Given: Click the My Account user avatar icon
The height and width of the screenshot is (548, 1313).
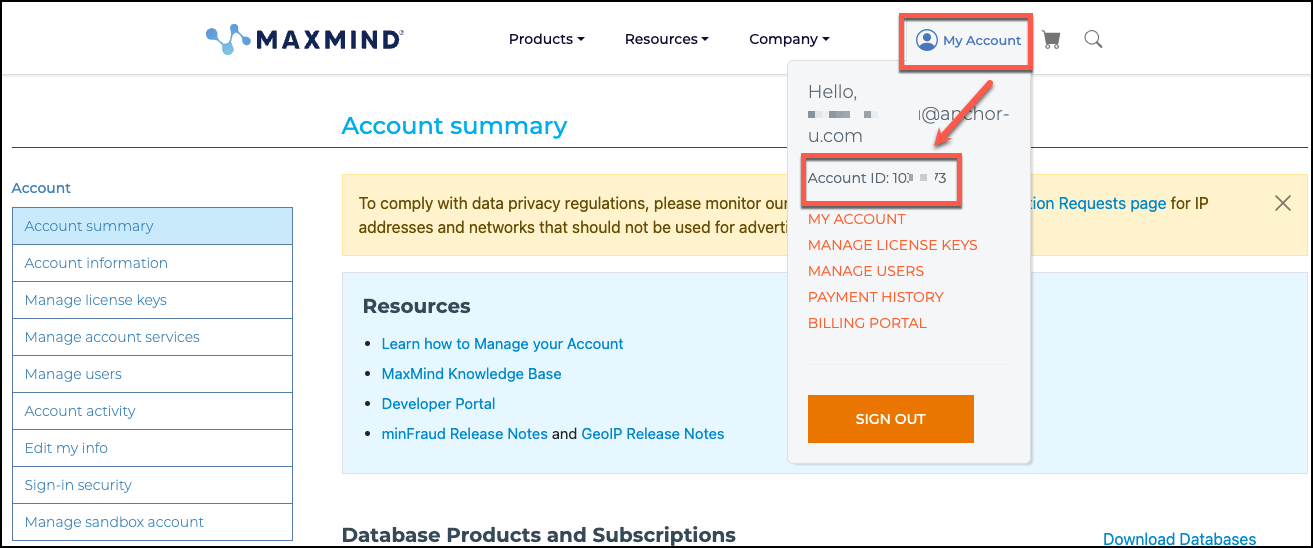Looking at the screenshot, I should click(x=927, y=40).
